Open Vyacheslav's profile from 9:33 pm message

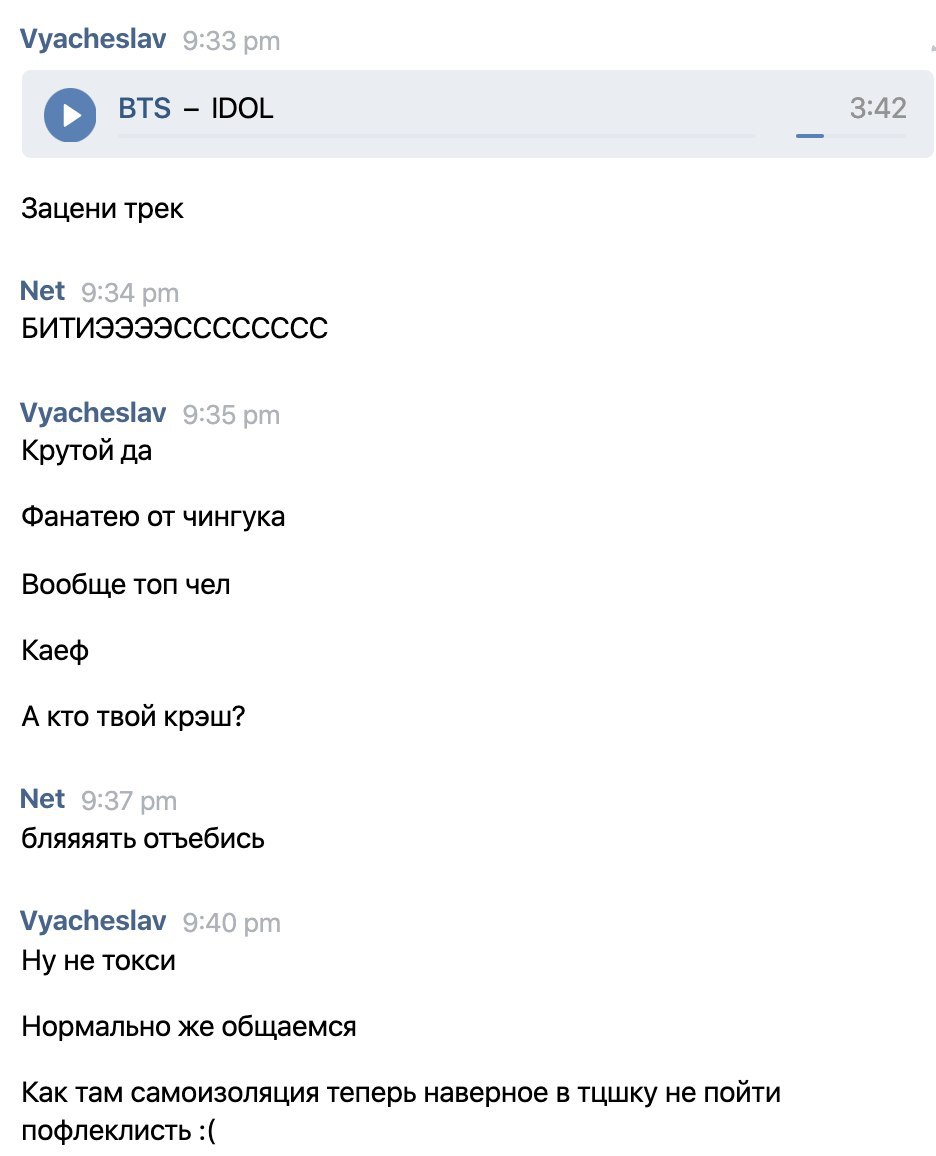click(x=93, y=39)
